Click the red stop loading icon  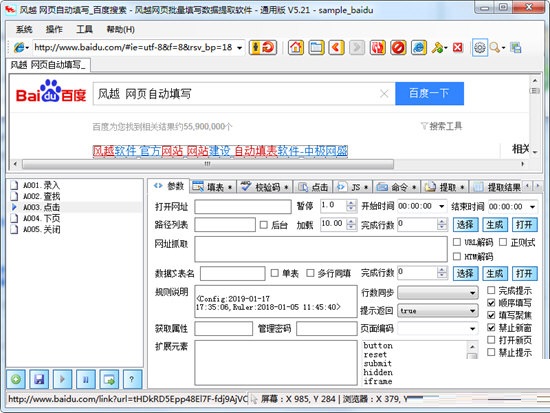pyautogui.click(x=398, y=47)
